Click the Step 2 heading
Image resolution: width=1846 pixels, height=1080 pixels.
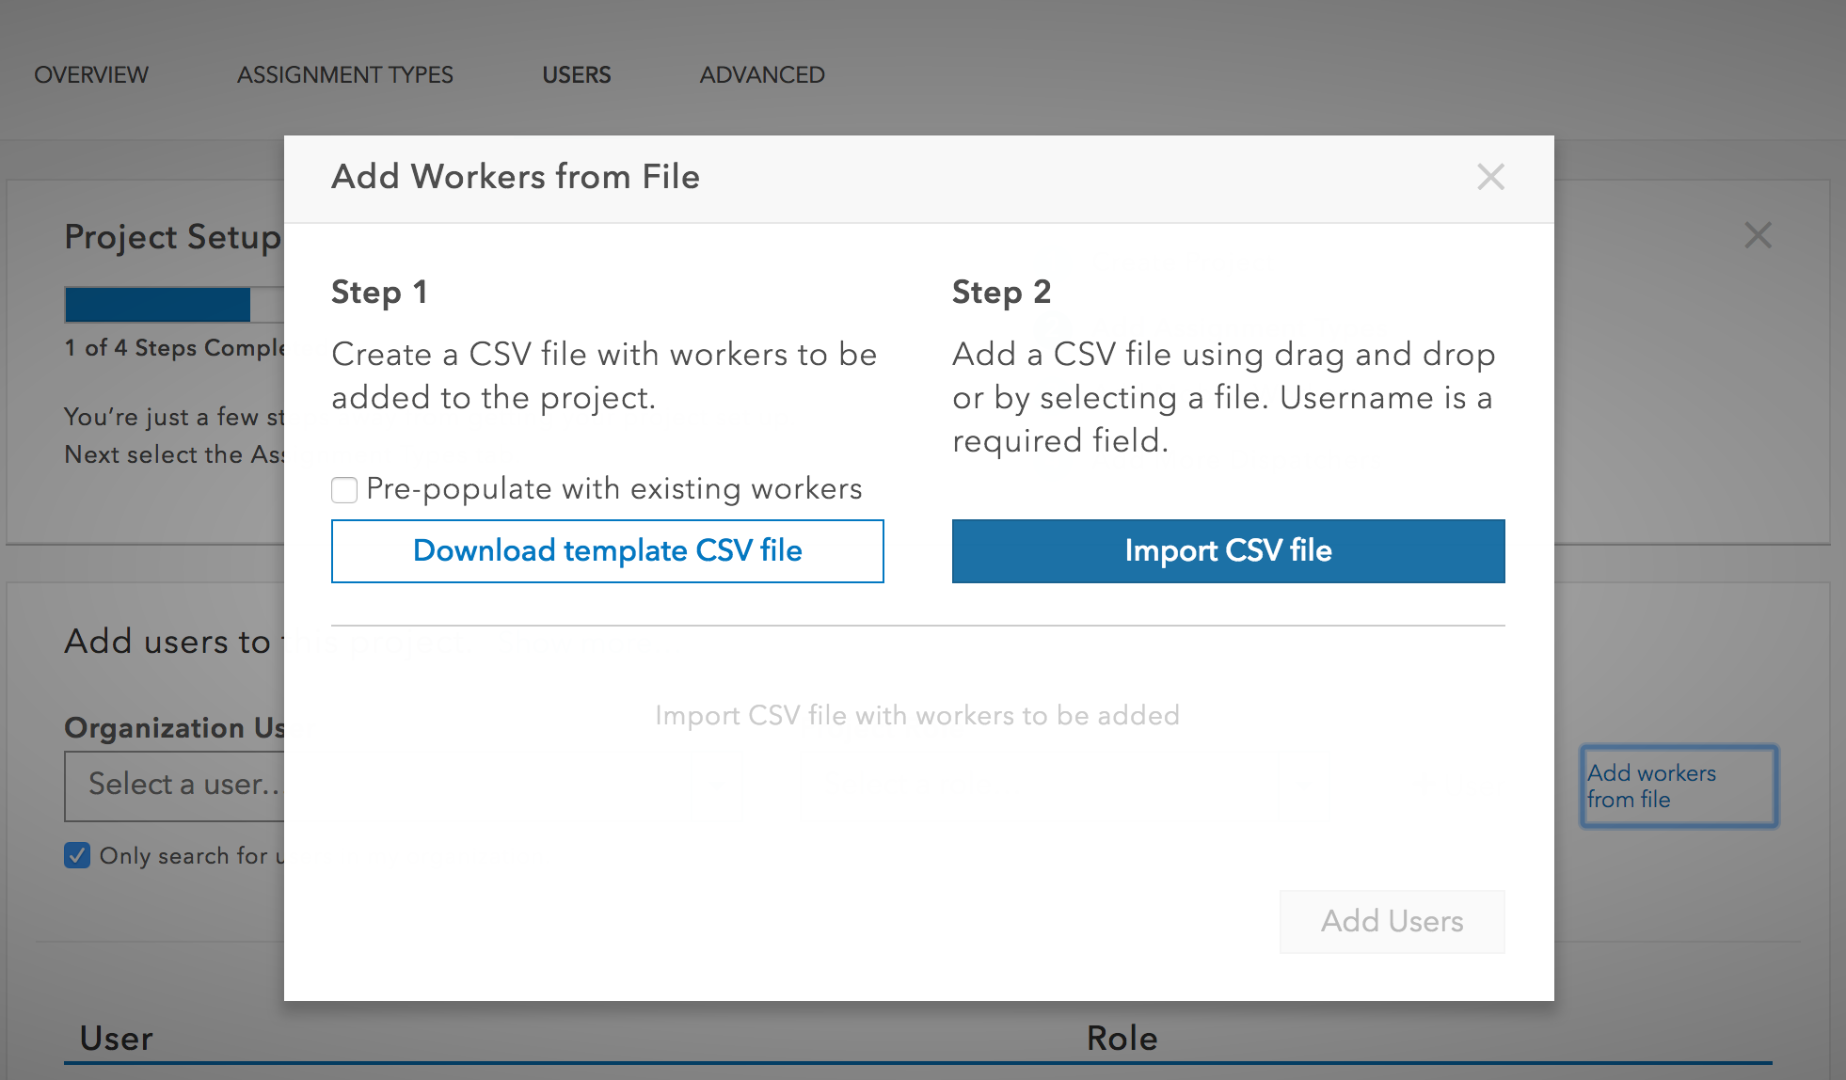1001,292
